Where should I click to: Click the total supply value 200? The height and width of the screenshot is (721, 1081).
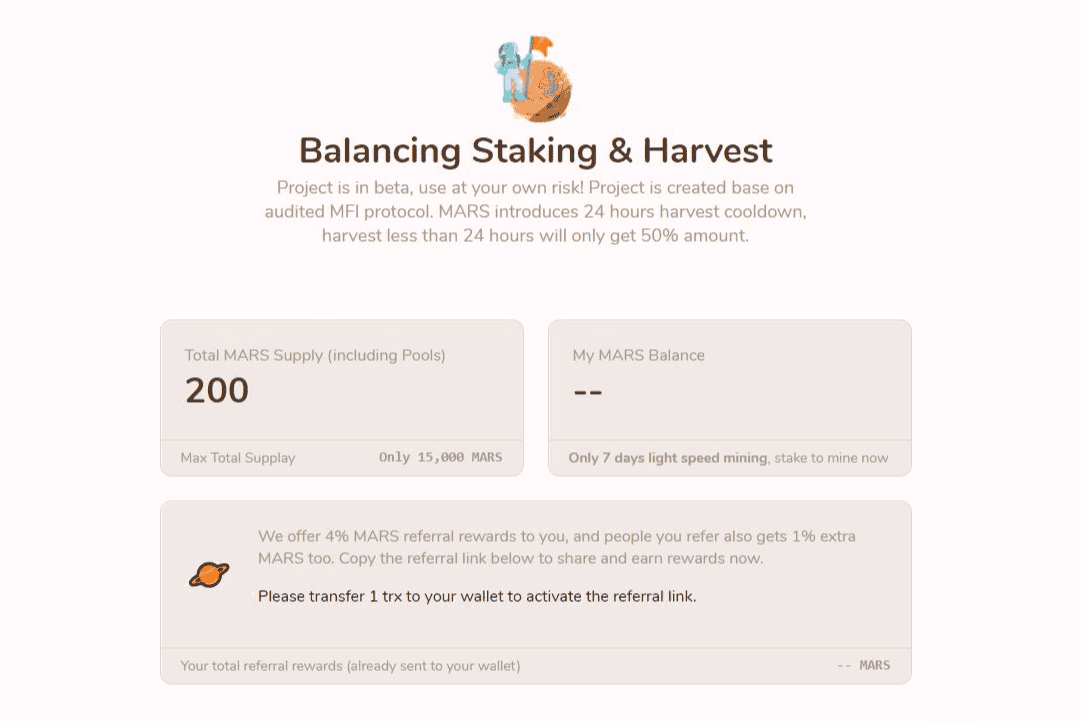217,391
